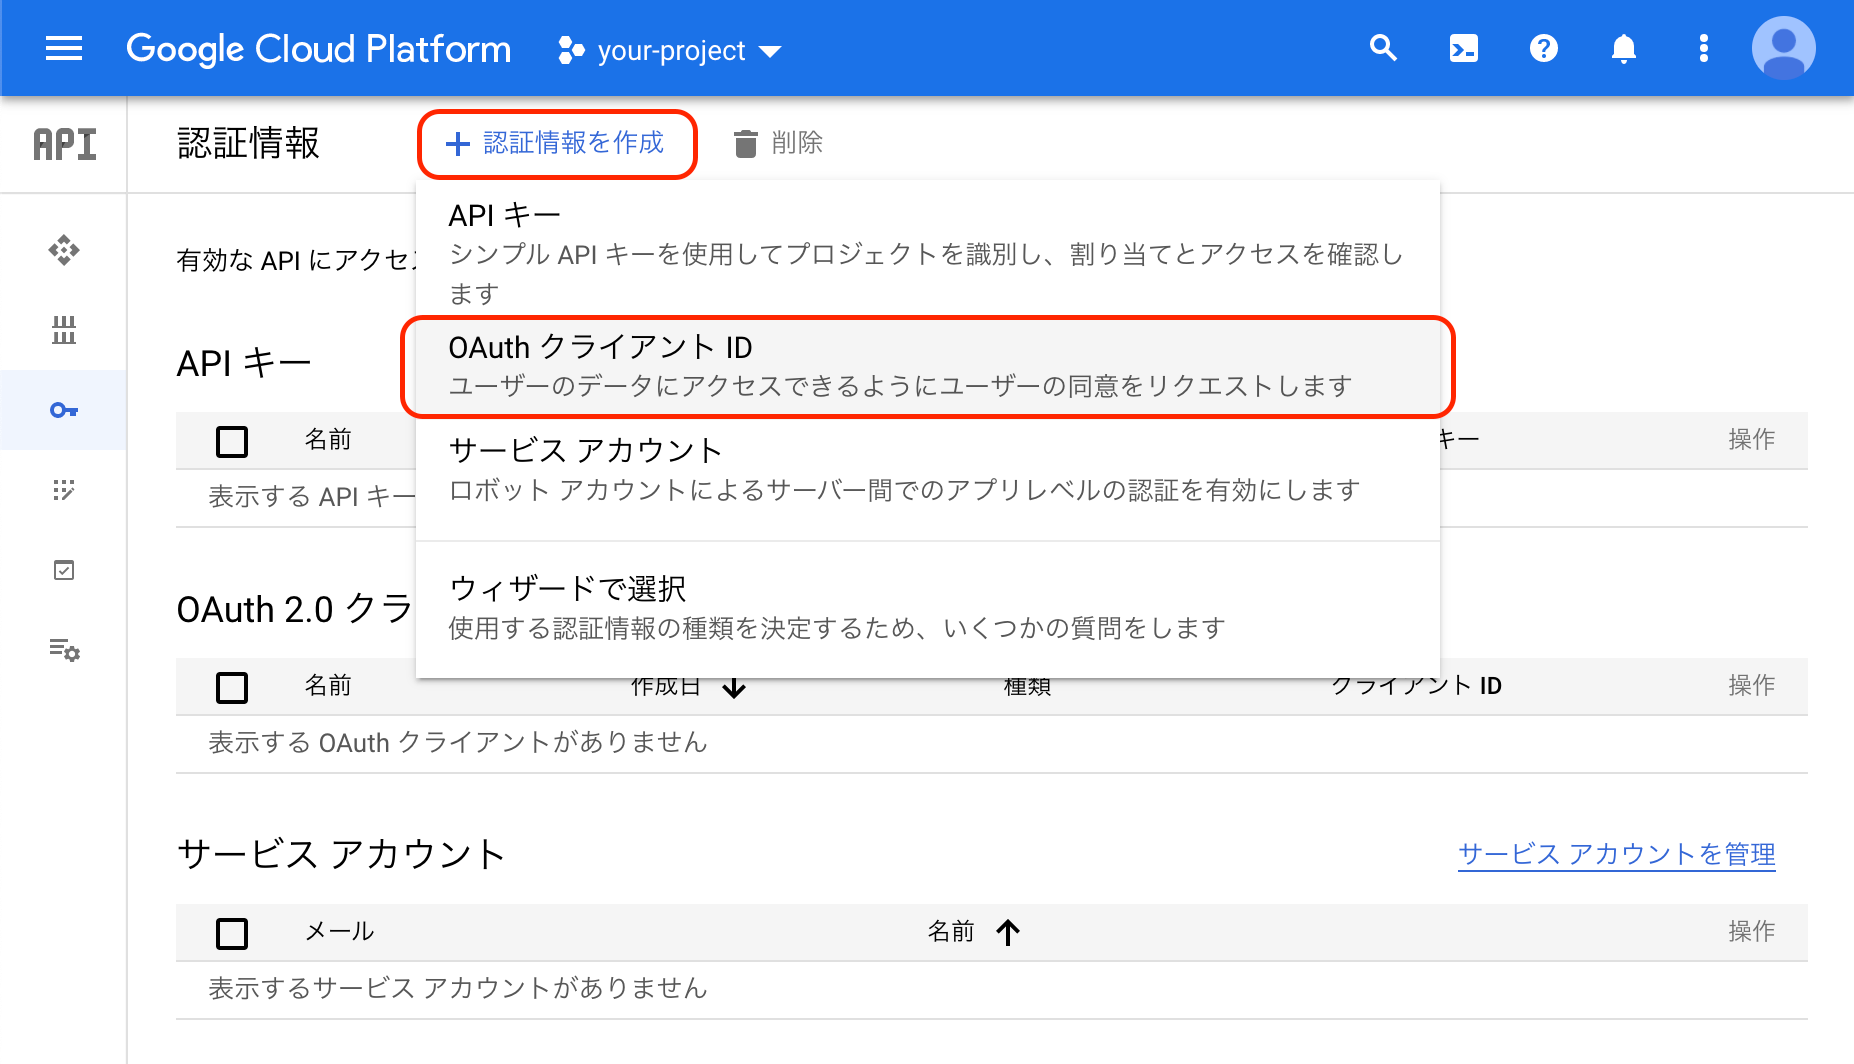Click the user account avatar
The image size is (1854, 1064).
1784,48
